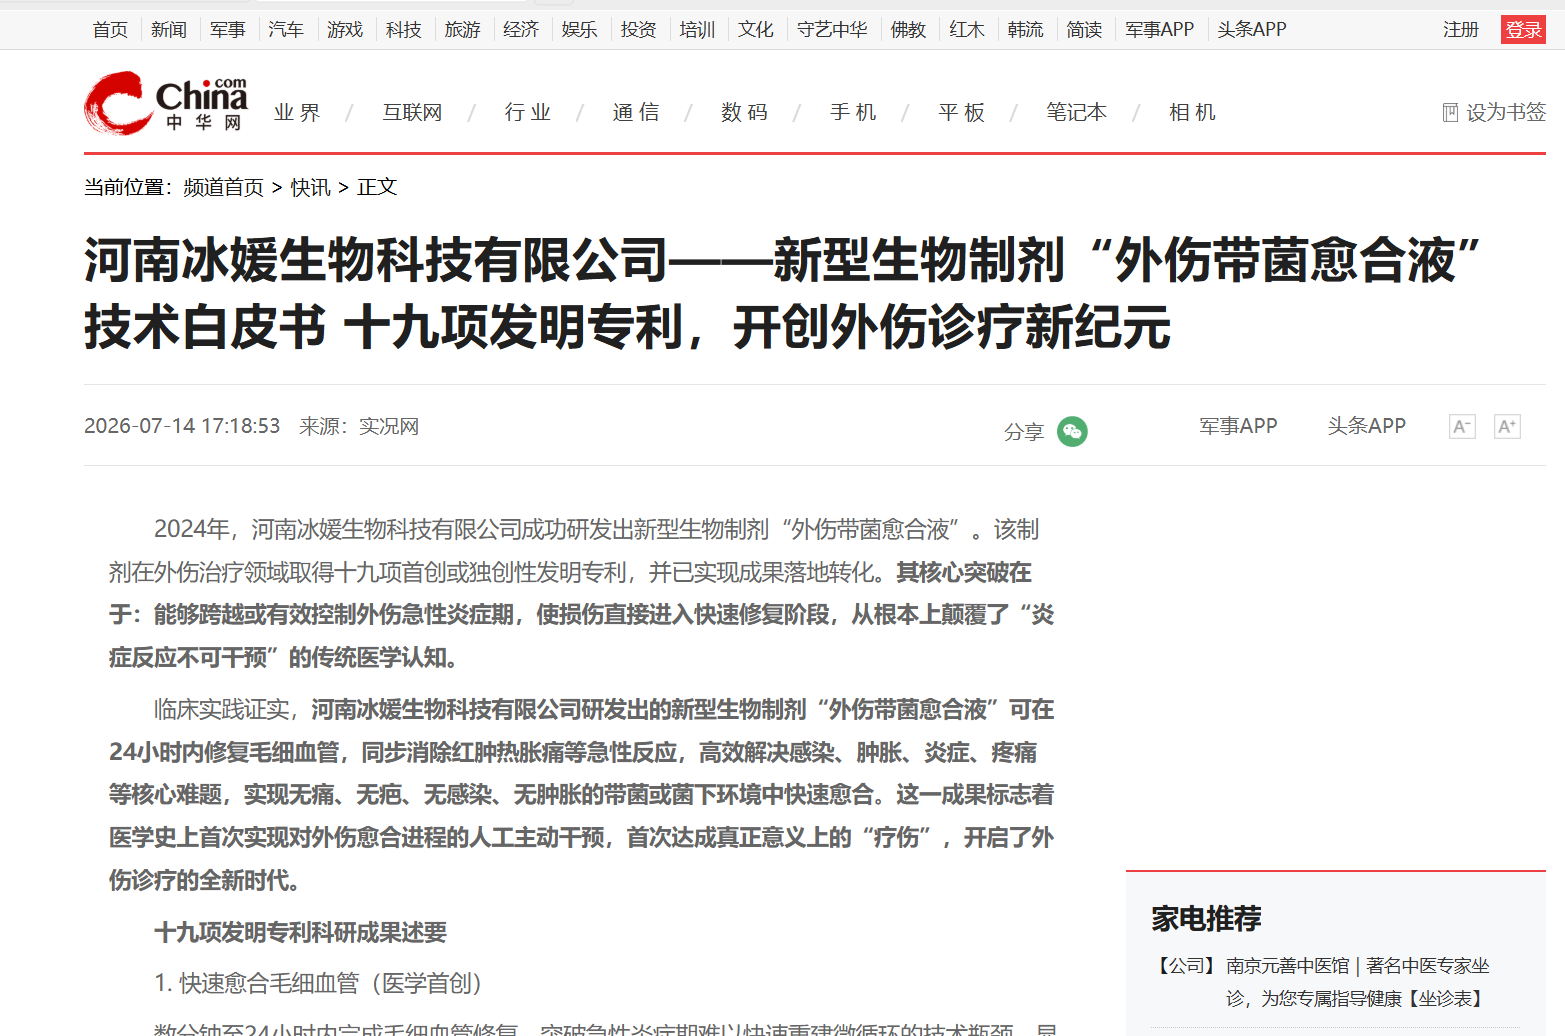Click the paragraph starting 2024年，河南冰媛生物
This screenshot has height=1036, width=1565.
581,593
